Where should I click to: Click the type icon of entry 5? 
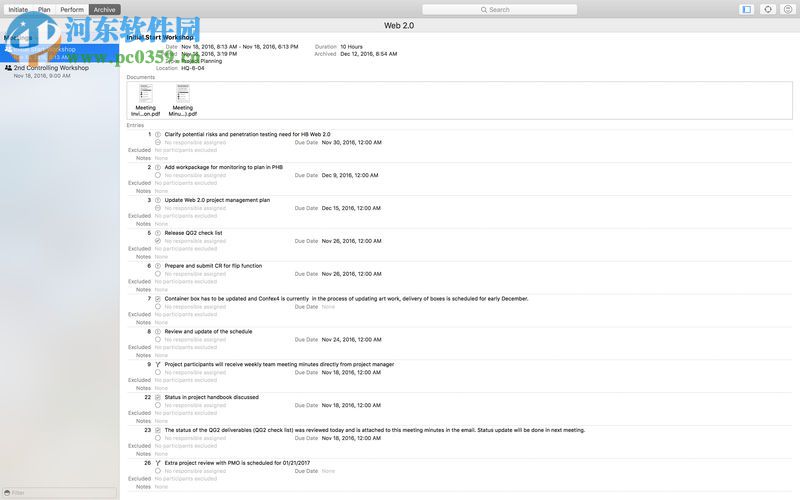pos(158,233)
